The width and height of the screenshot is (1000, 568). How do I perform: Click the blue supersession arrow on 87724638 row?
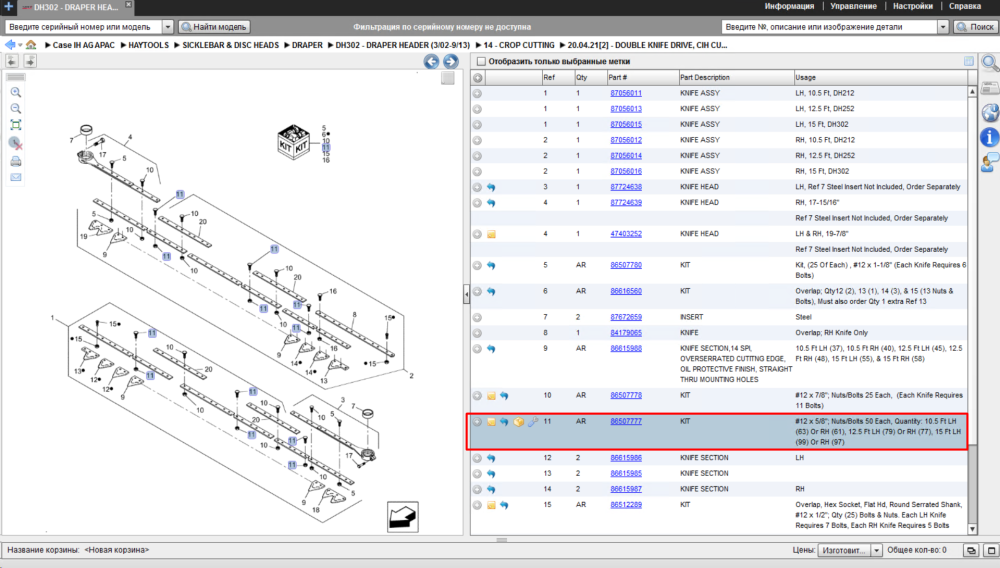[x=491, y=187]
